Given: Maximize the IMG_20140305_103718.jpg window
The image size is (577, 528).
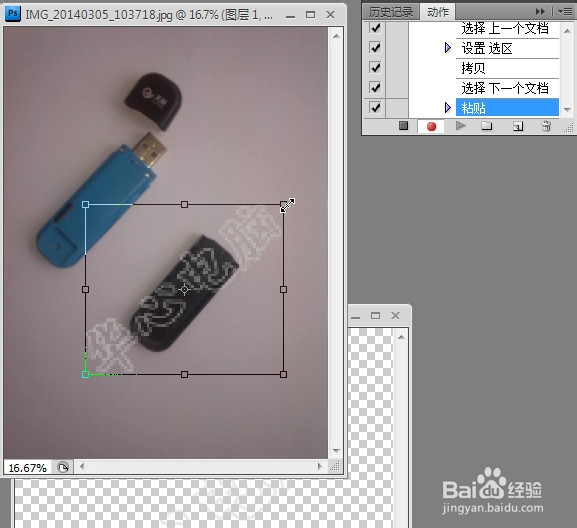Looking at the screenshot, I should 311,15.
